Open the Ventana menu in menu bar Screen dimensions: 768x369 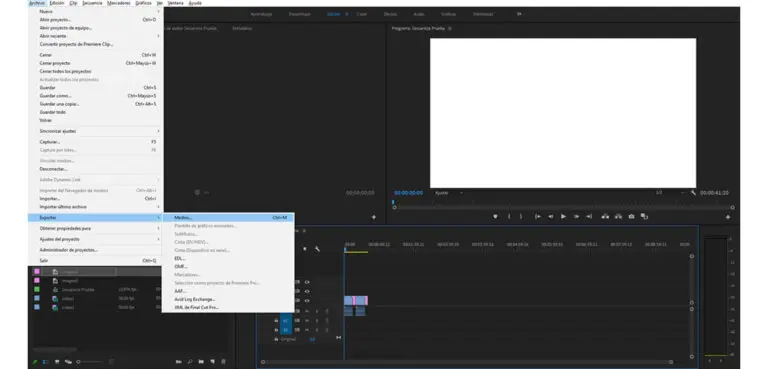point(175,3)
